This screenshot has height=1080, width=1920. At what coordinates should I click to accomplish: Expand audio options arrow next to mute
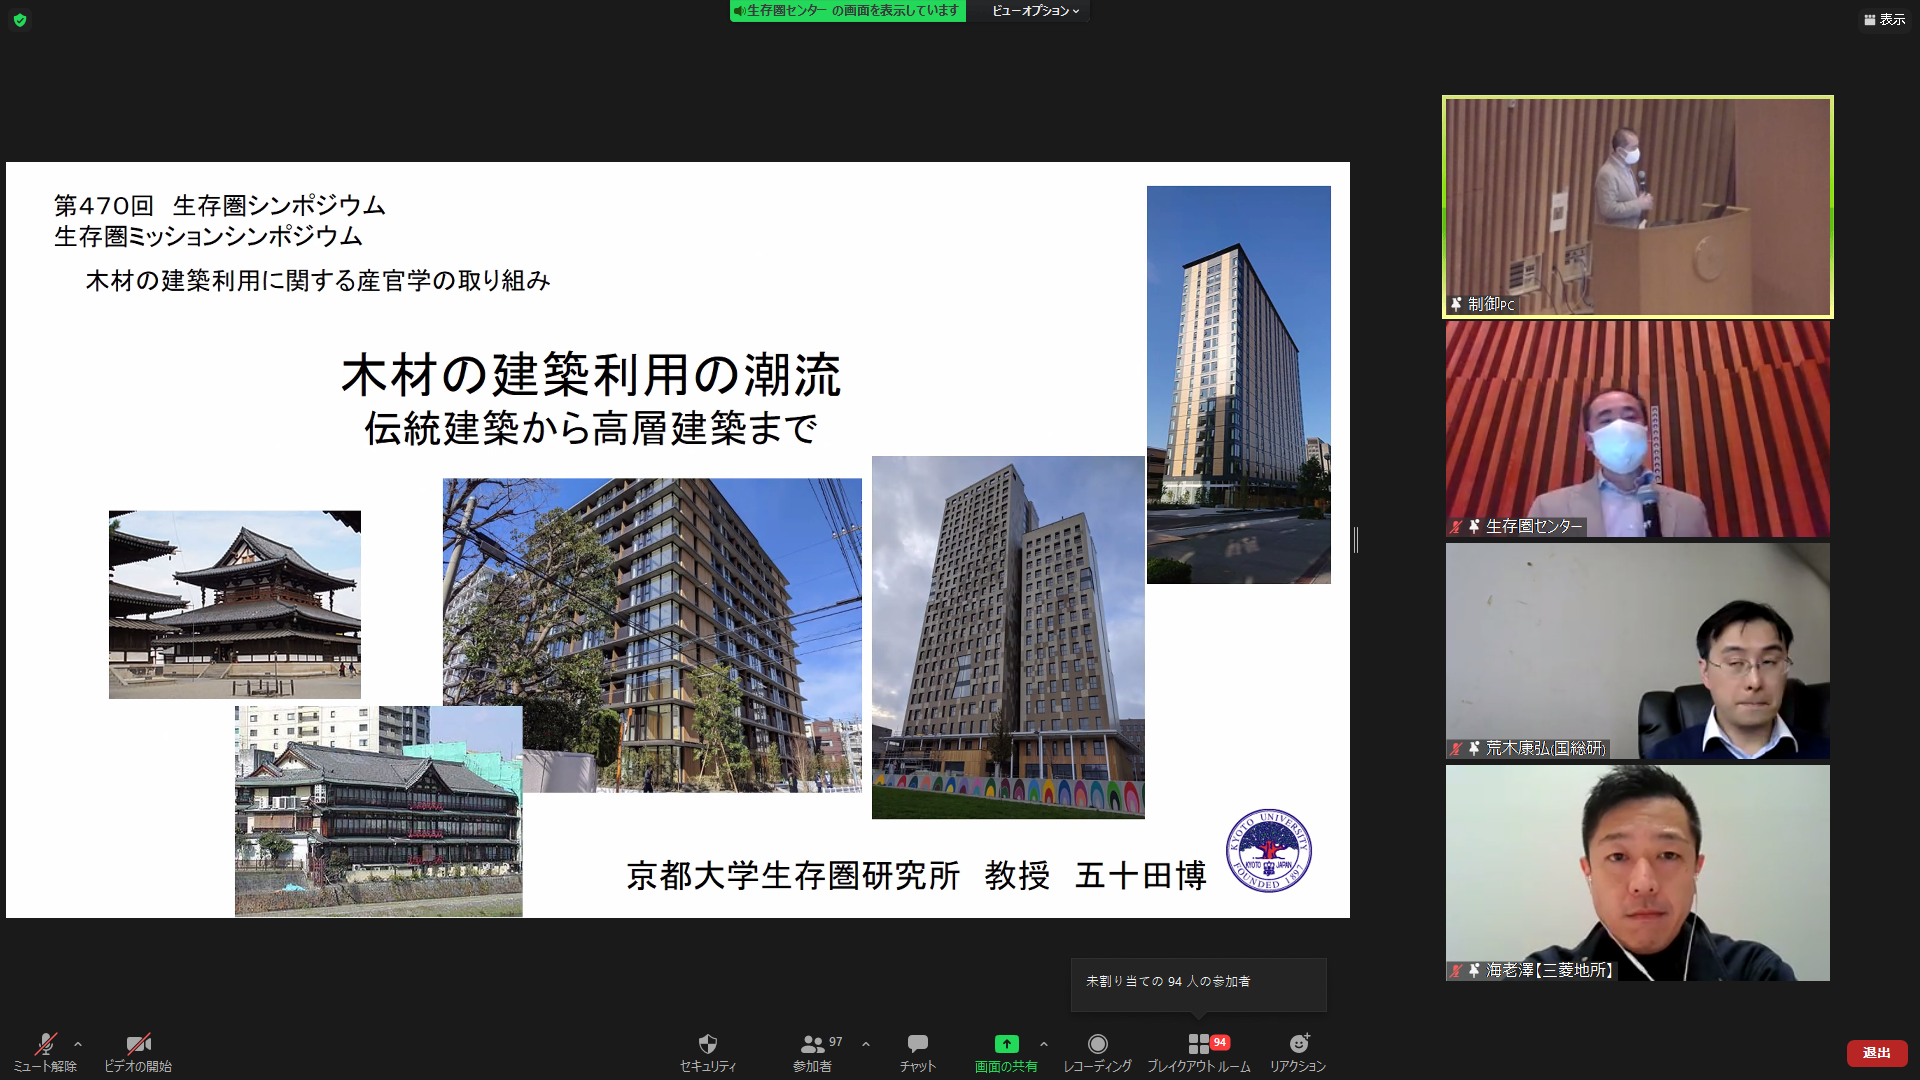click(x=78, y=1044)
